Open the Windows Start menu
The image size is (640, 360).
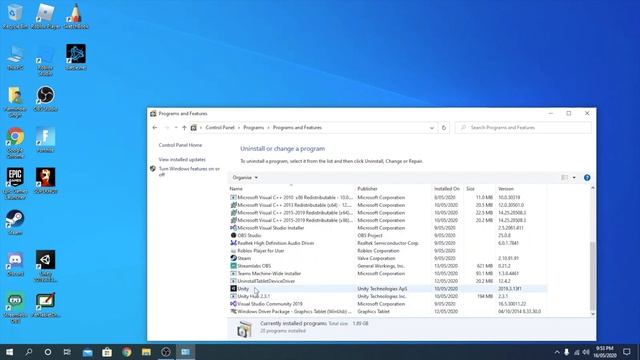(x=9, y=352)
